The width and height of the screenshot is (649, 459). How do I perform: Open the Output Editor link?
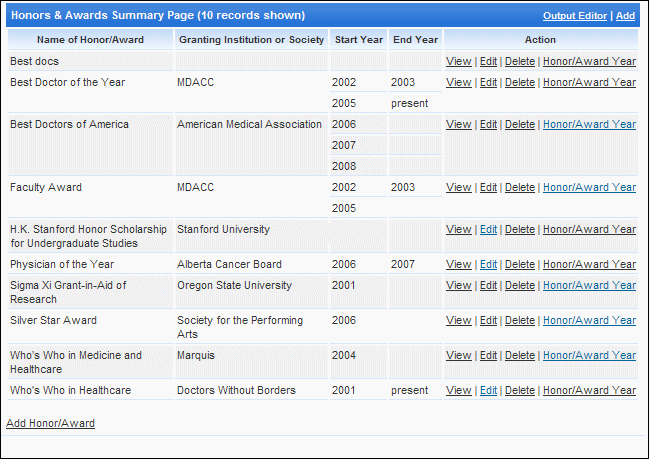[x=574, y=16]
